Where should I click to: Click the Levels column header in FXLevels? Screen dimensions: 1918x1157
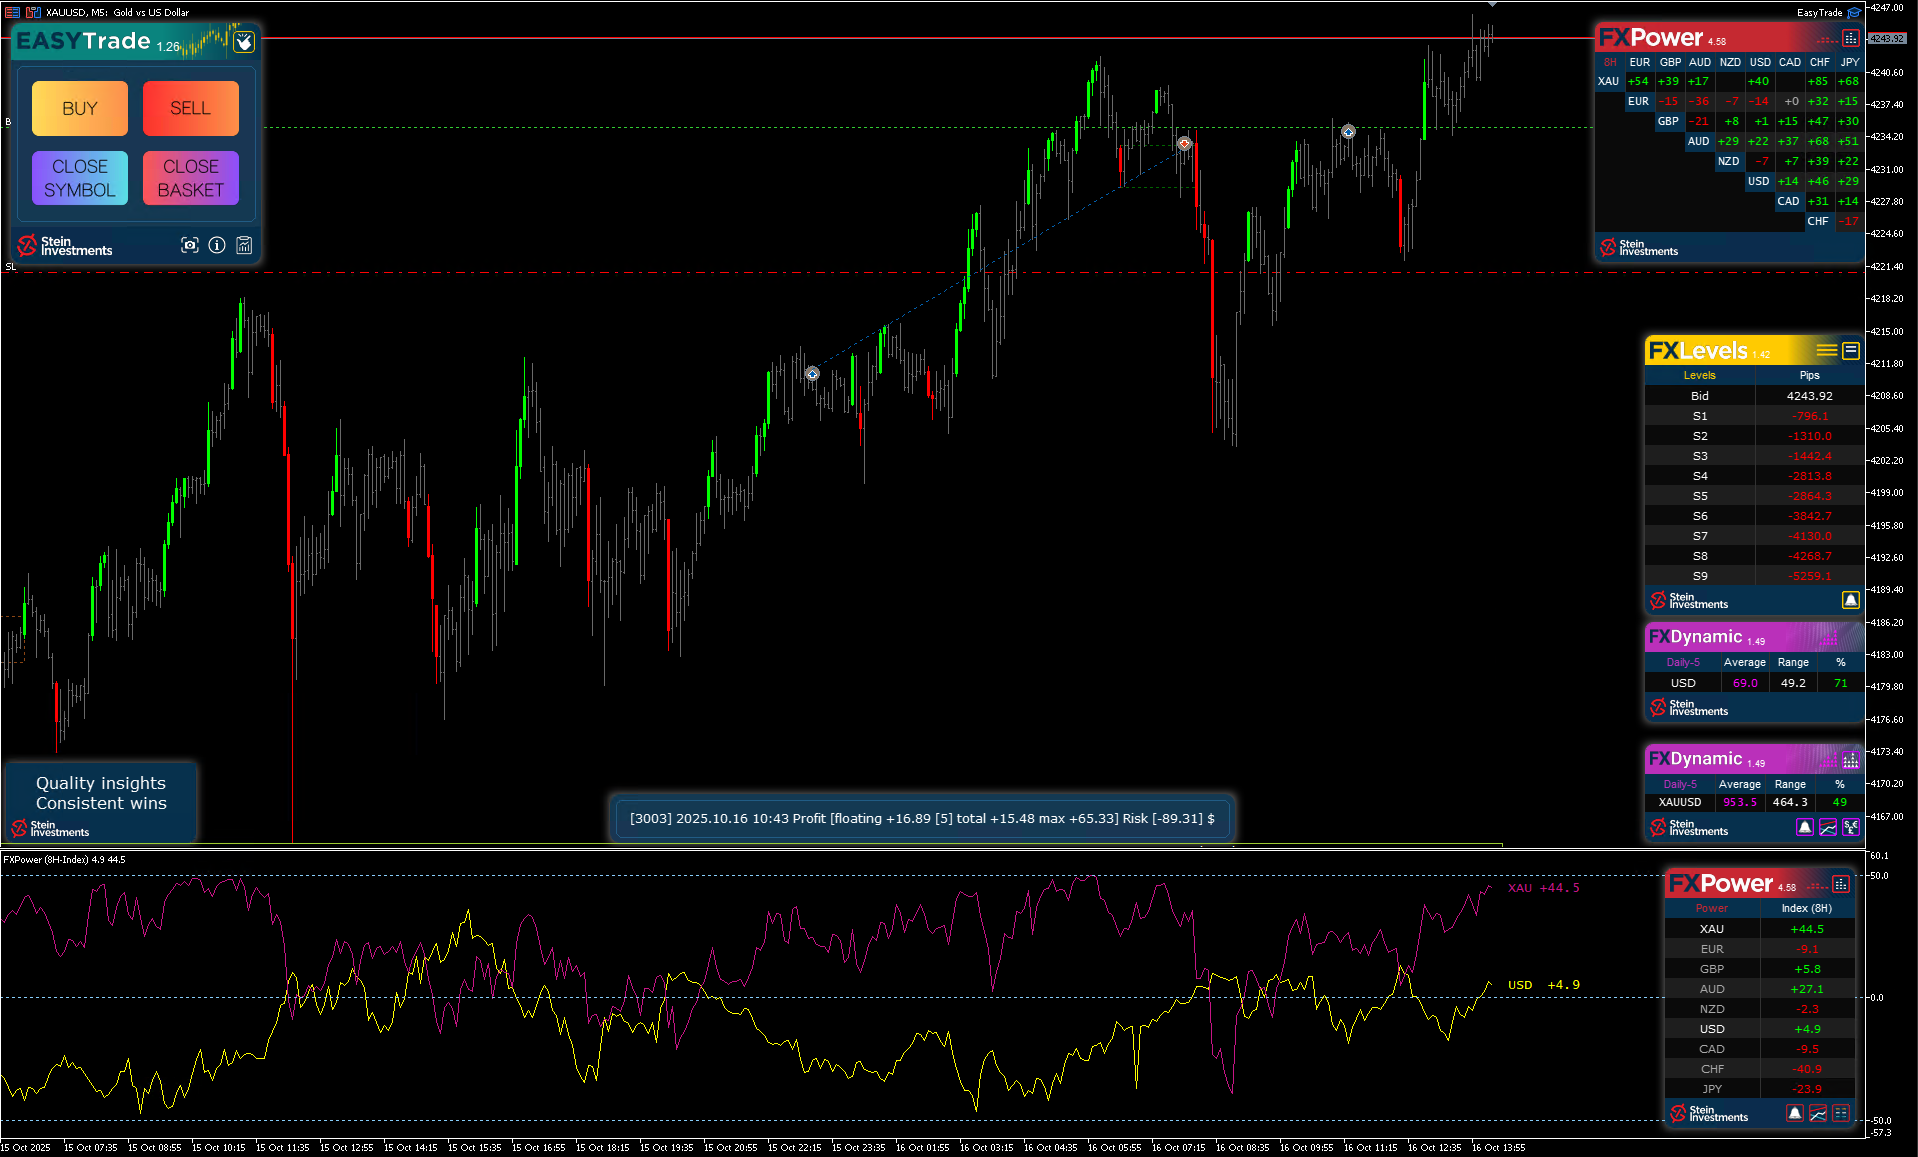[x=1699, y=375]
